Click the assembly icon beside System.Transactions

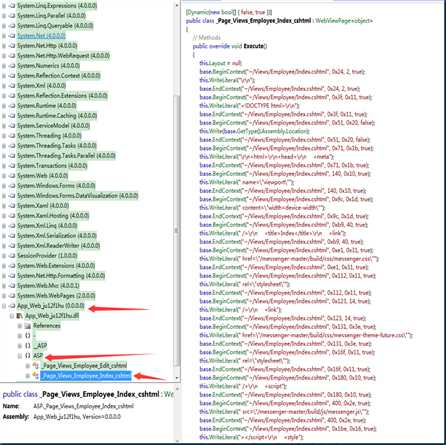point(12,166)
